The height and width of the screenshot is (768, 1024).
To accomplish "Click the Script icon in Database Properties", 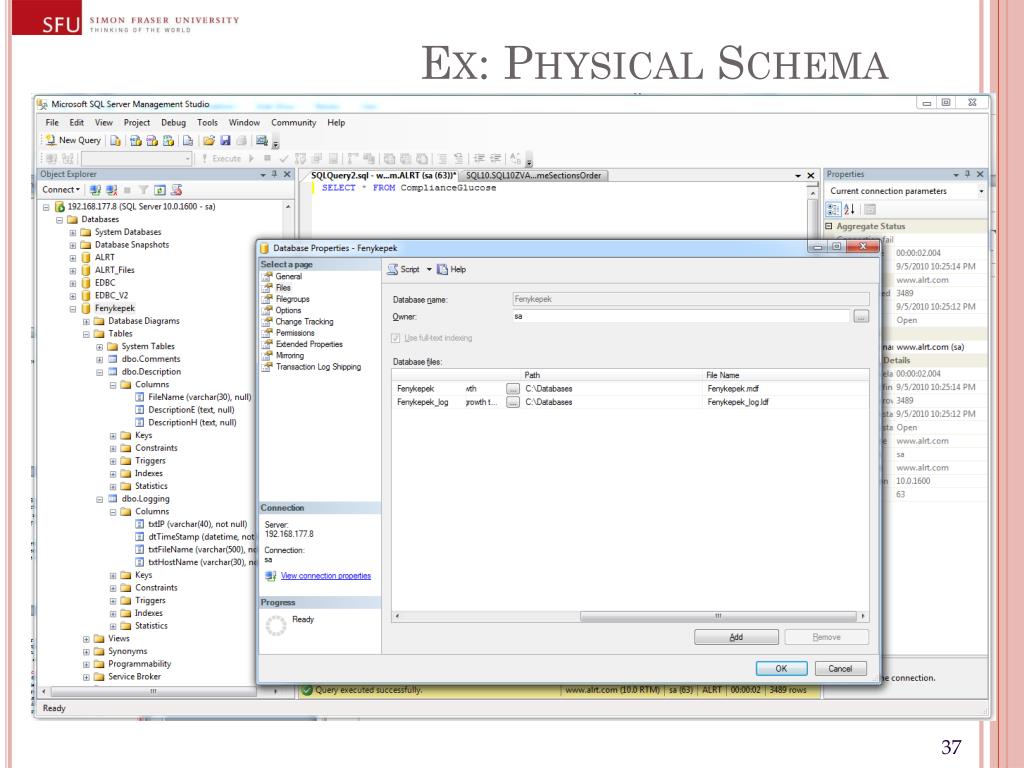I will coord(392,270).
